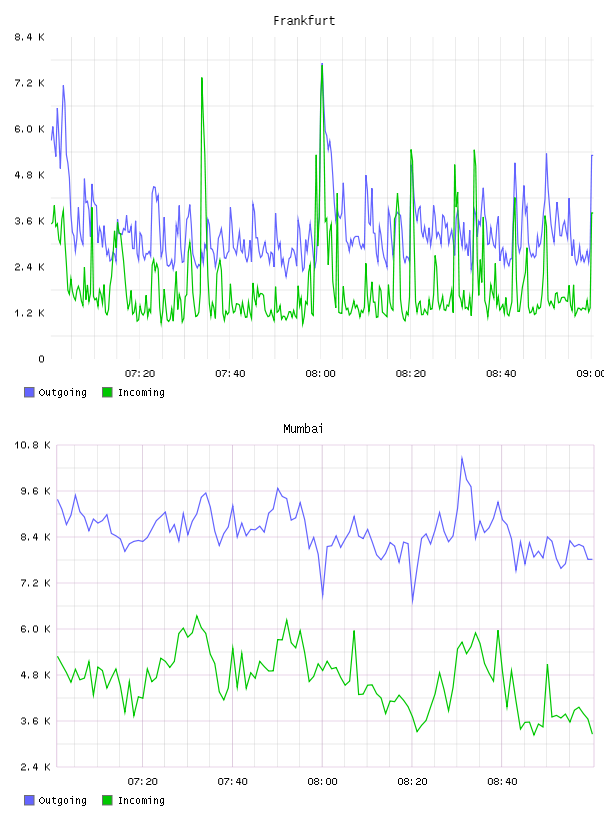Click the 07:20 time label in the Mumbai chart
Image resolution: width=608 pixels, height=816 pixels.
click(x=143, y=782)
